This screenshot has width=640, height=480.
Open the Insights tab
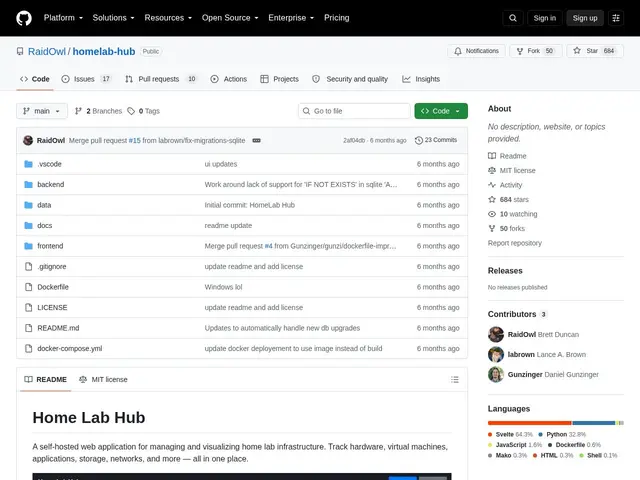point(421,79)
